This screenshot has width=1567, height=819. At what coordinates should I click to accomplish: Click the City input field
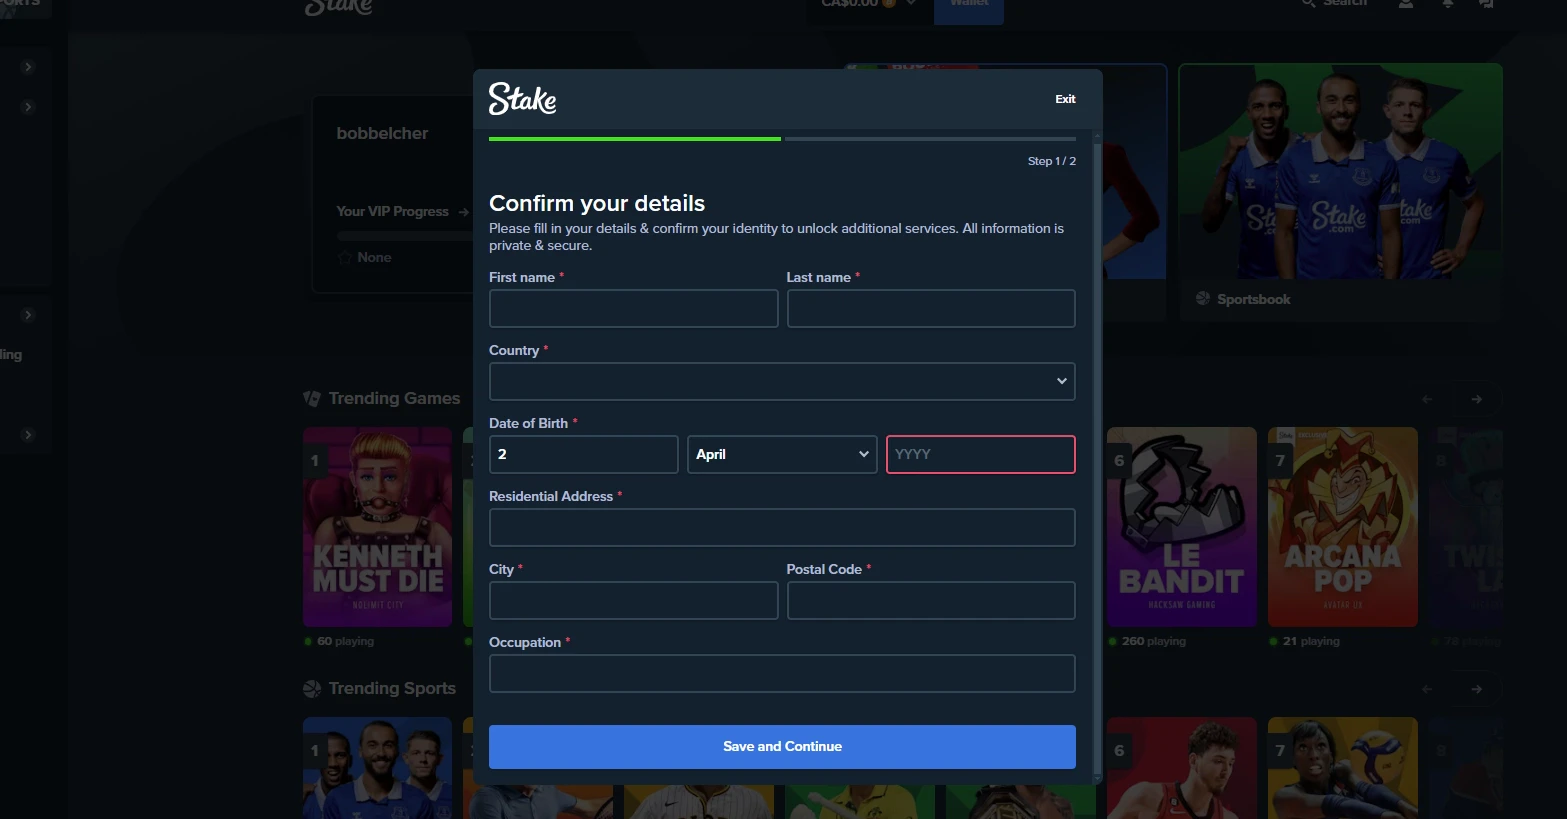coord(633,600)
